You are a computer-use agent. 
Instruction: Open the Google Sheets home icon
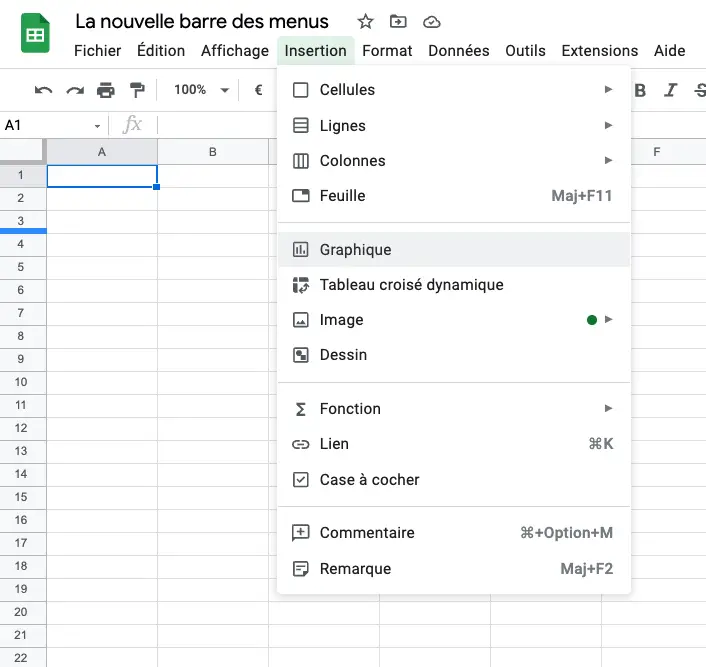tap(35, 33)
